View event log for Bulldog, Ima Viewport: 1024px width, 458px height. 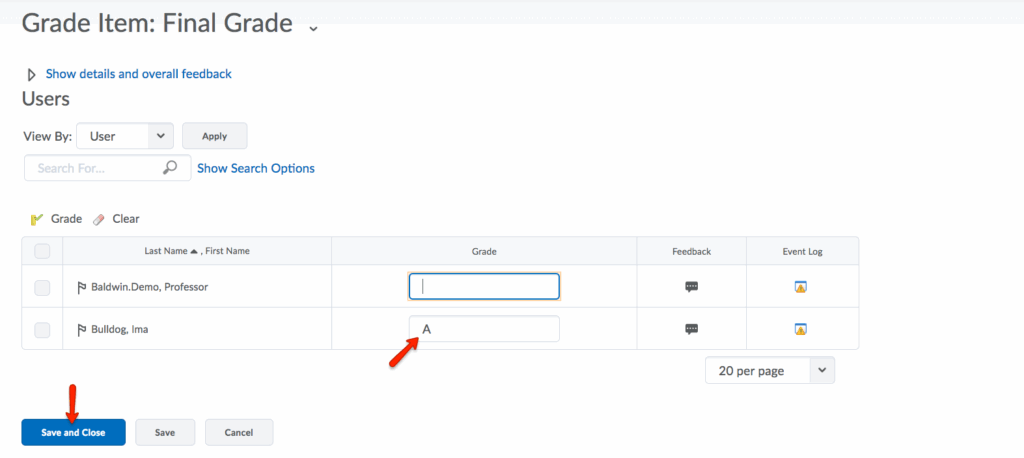tap(800, 328)
